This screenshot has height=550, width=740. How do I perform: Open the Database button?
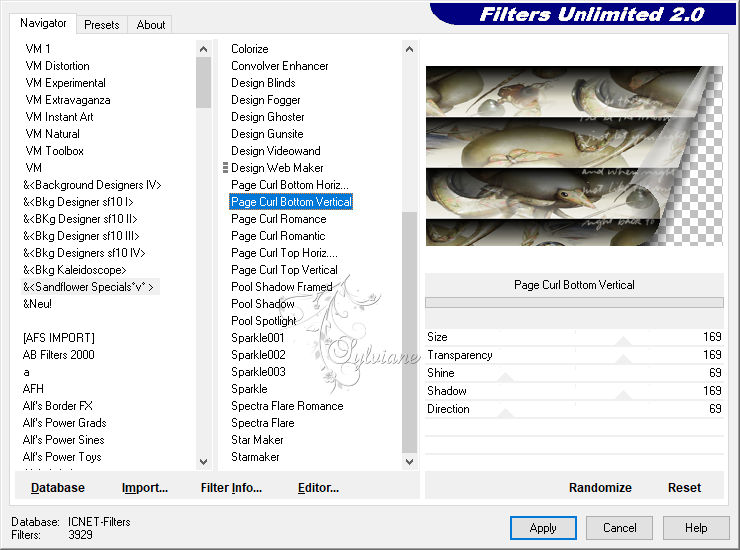point(58,488)
